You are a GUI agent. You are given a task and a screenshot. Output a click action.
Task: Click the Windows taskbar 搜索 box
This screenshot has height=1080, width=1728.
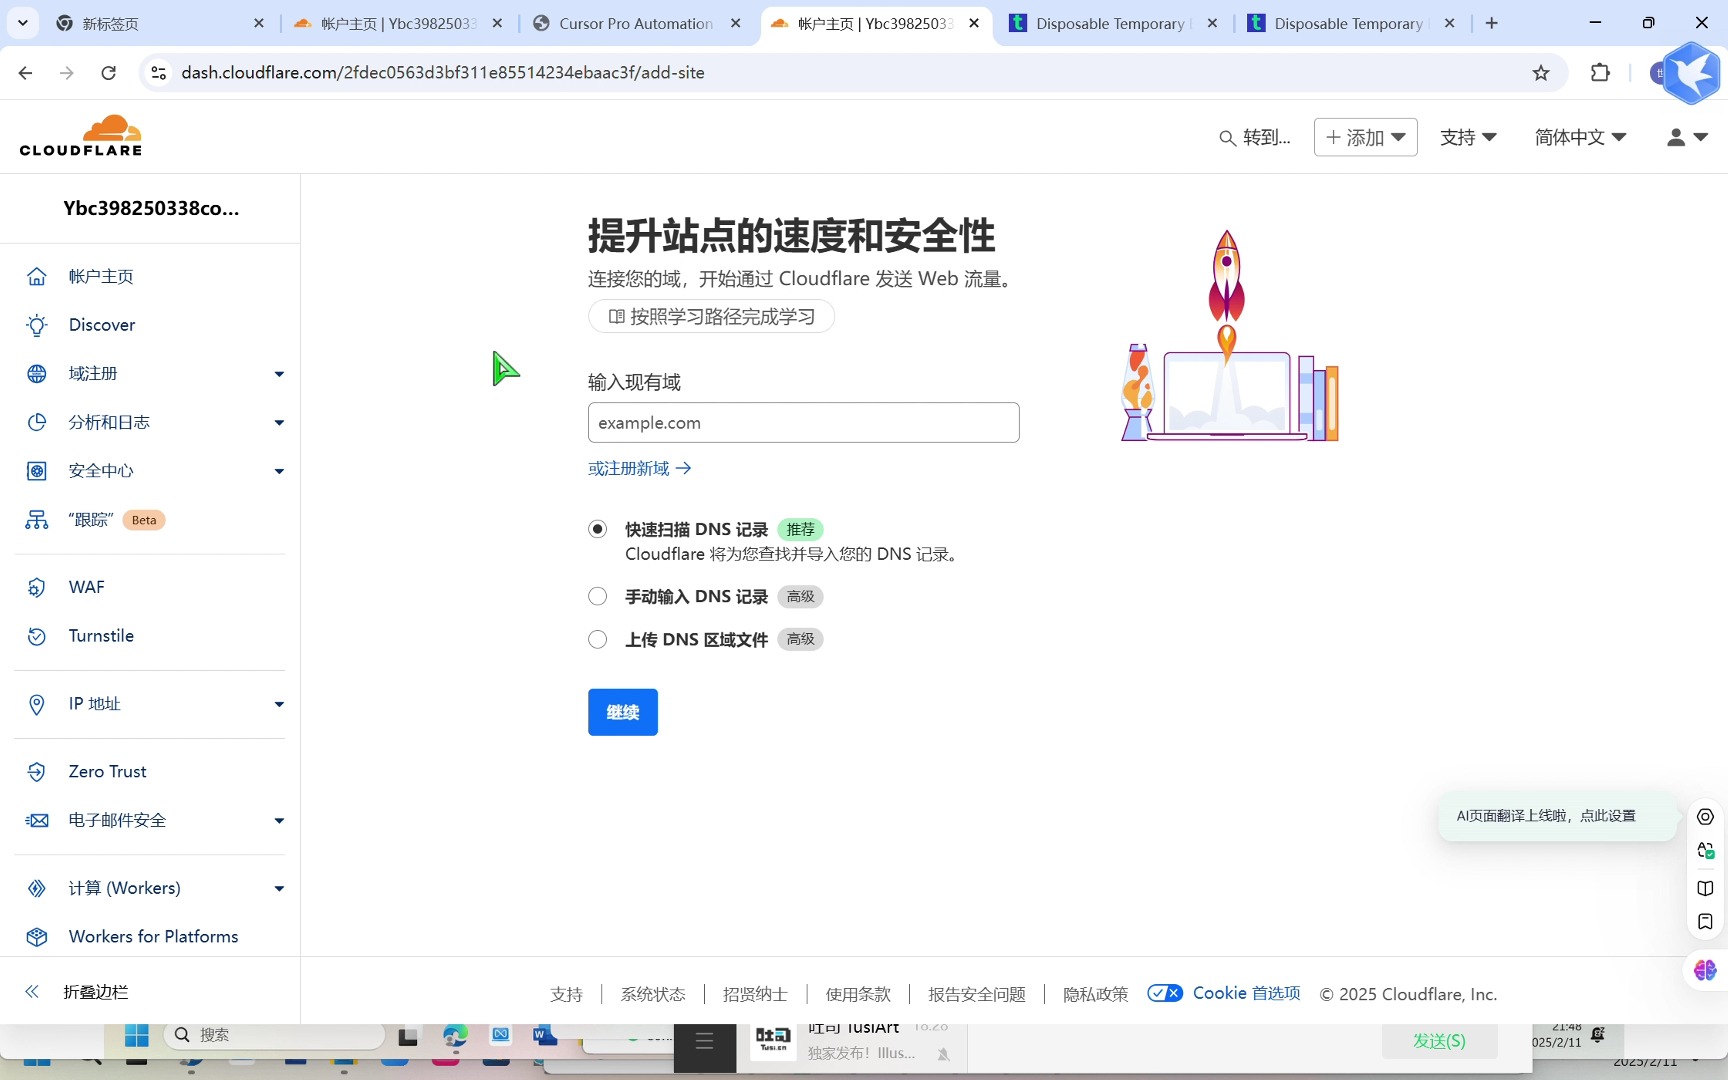point(275,1035)
